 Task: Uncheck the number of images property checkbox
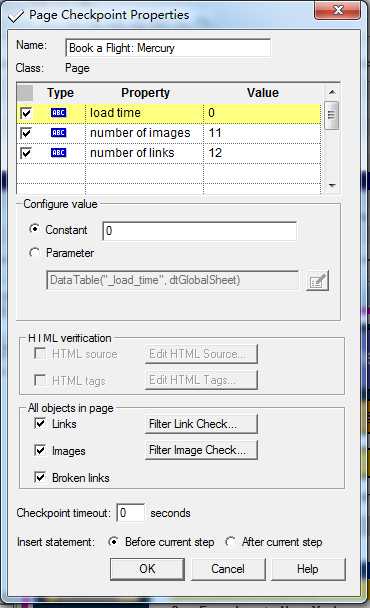(x=26, y=133)
